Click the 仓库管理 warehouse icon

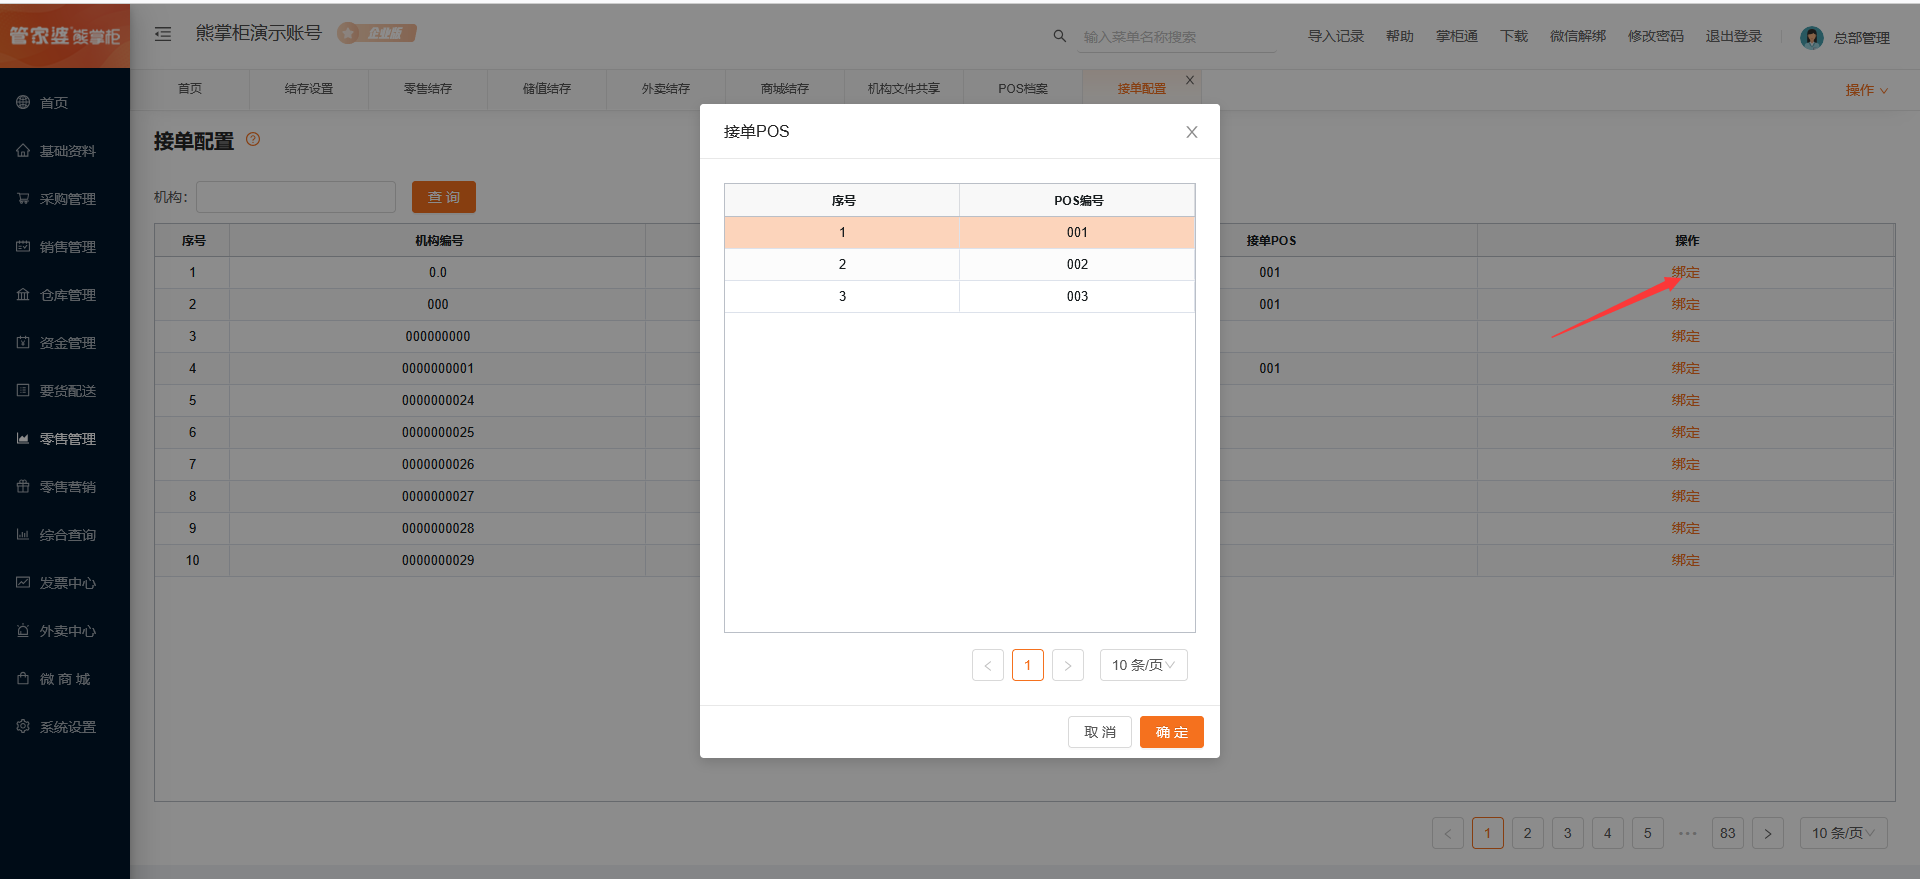coord(23,294)
